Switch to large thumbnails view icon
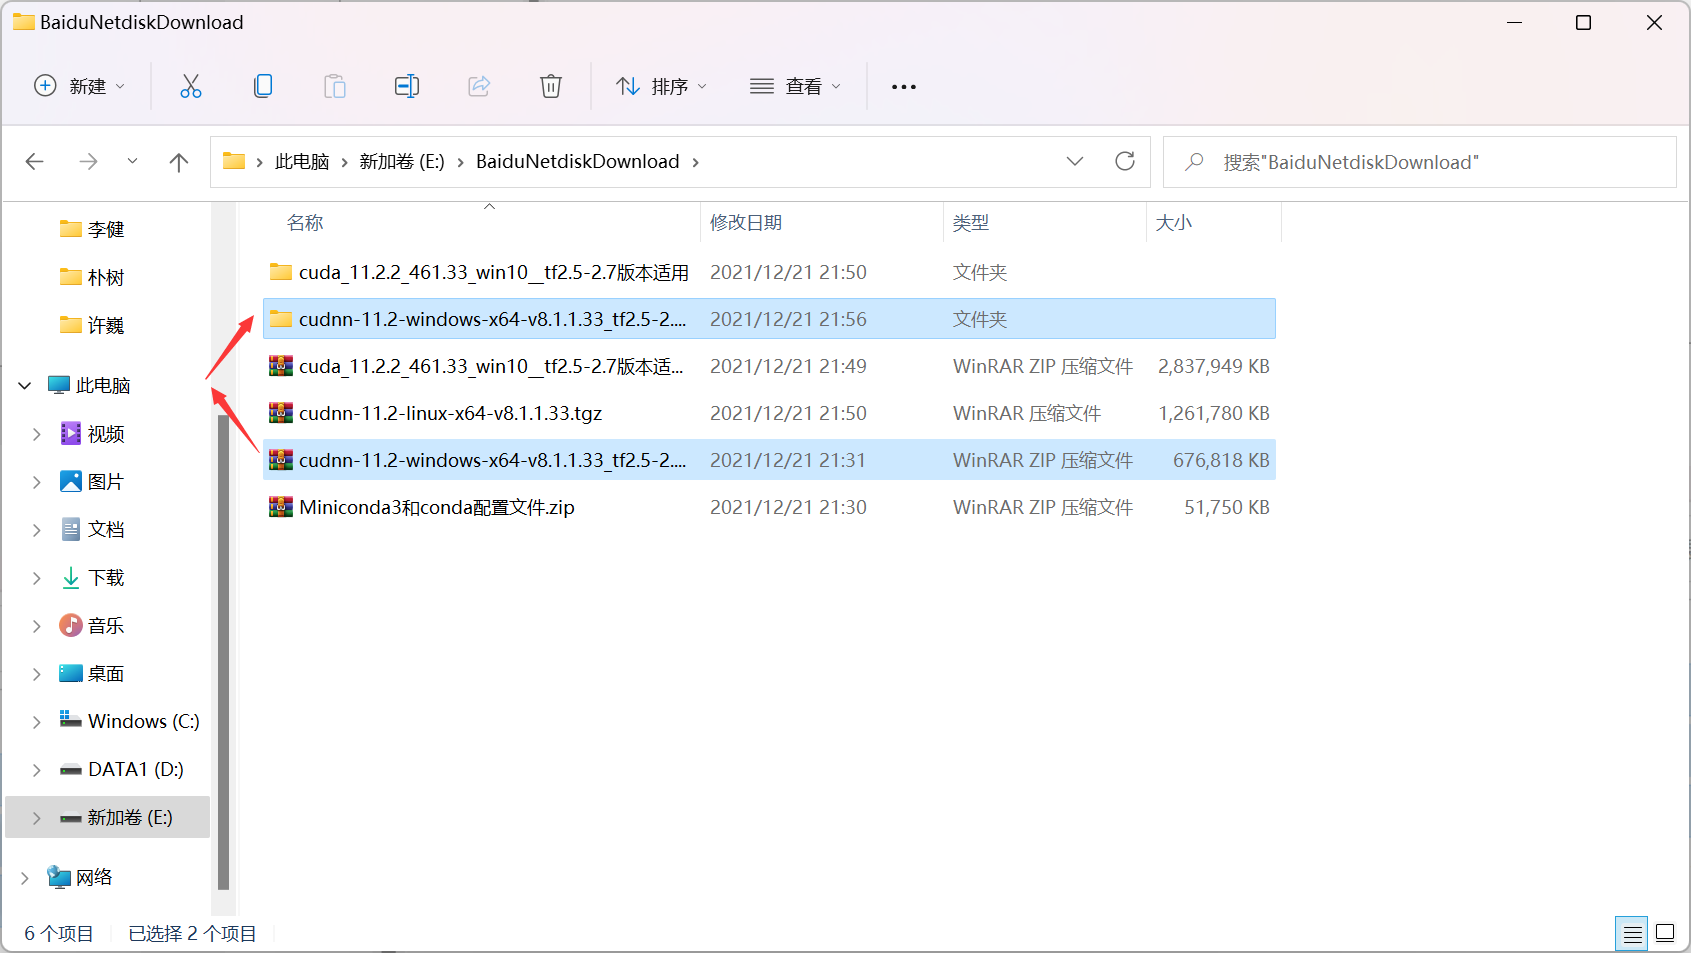 [1665, 933]
